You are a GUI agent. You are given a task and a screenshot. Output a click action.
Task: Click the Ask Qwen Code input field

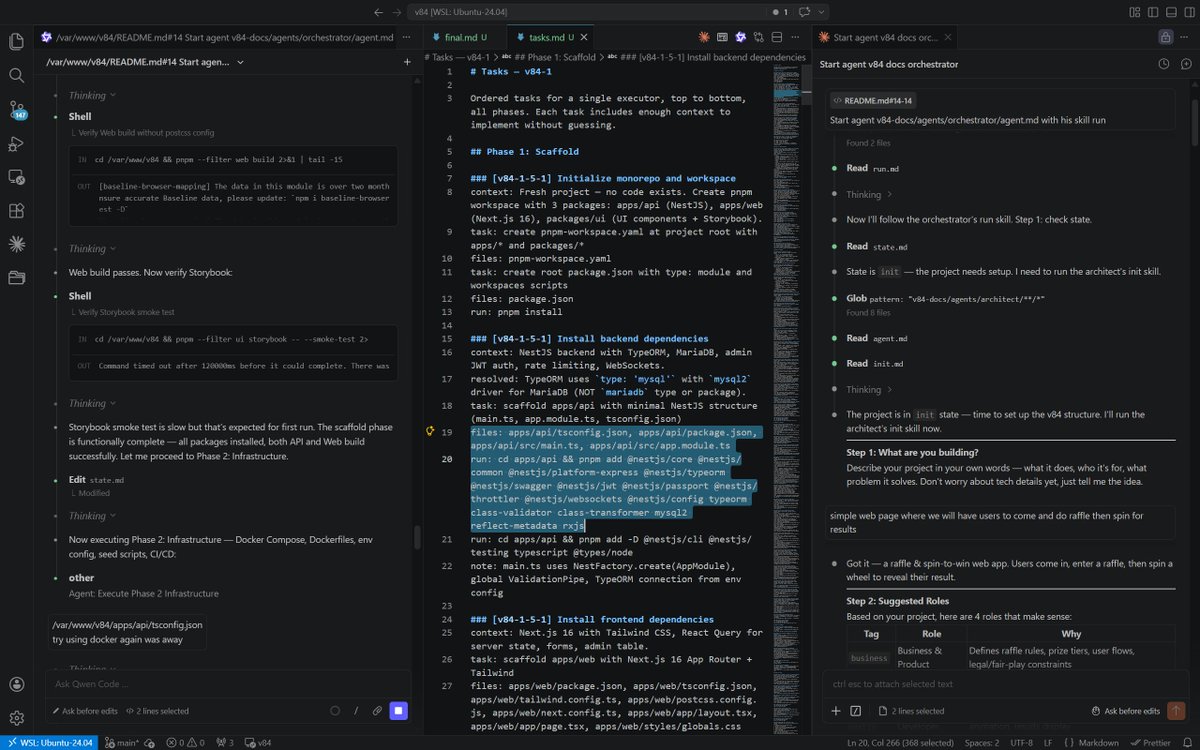pyautogui.click(x=228, y=684)
